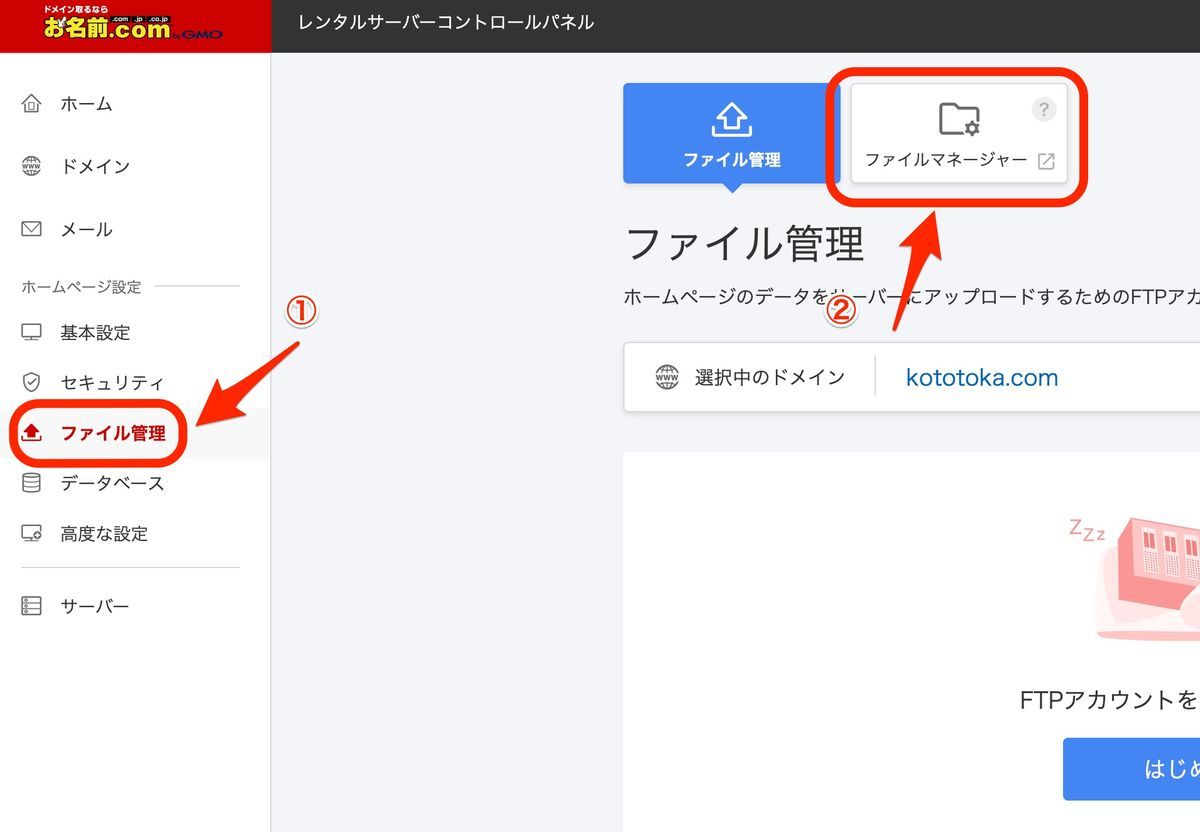Click the www globe icon by 選択中のドメイン
The height and width of the screenshot is (832, 1200).
tap(667, 377)
